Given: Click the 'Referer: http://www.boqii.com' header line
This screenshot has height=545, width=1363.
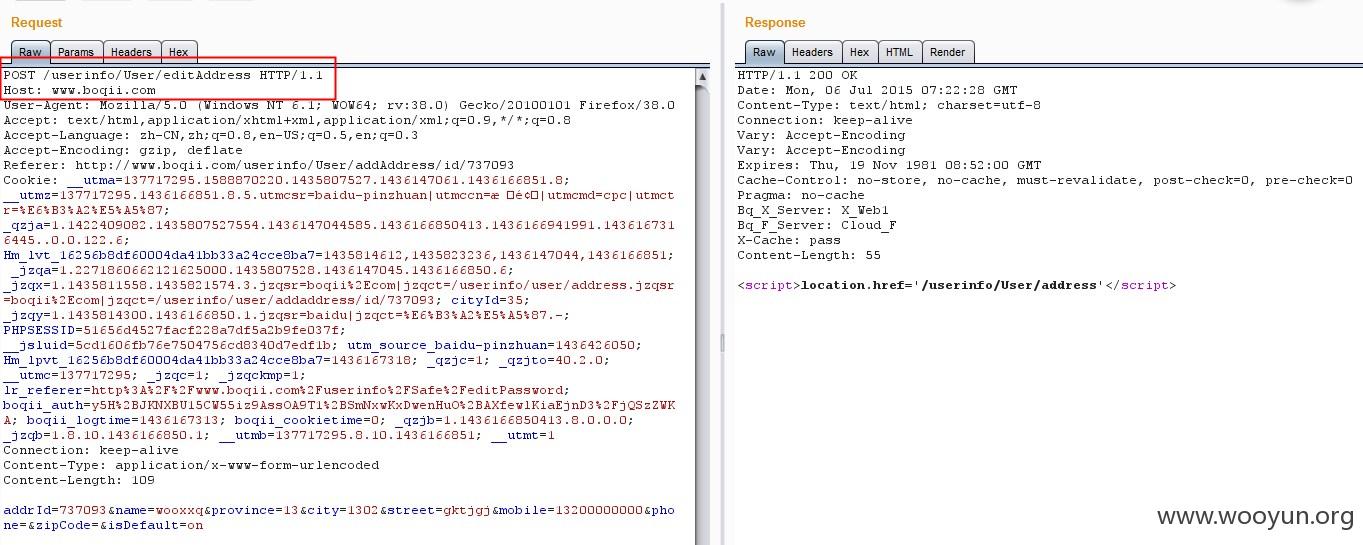Looking at the screenshot, I should point(259,165).
